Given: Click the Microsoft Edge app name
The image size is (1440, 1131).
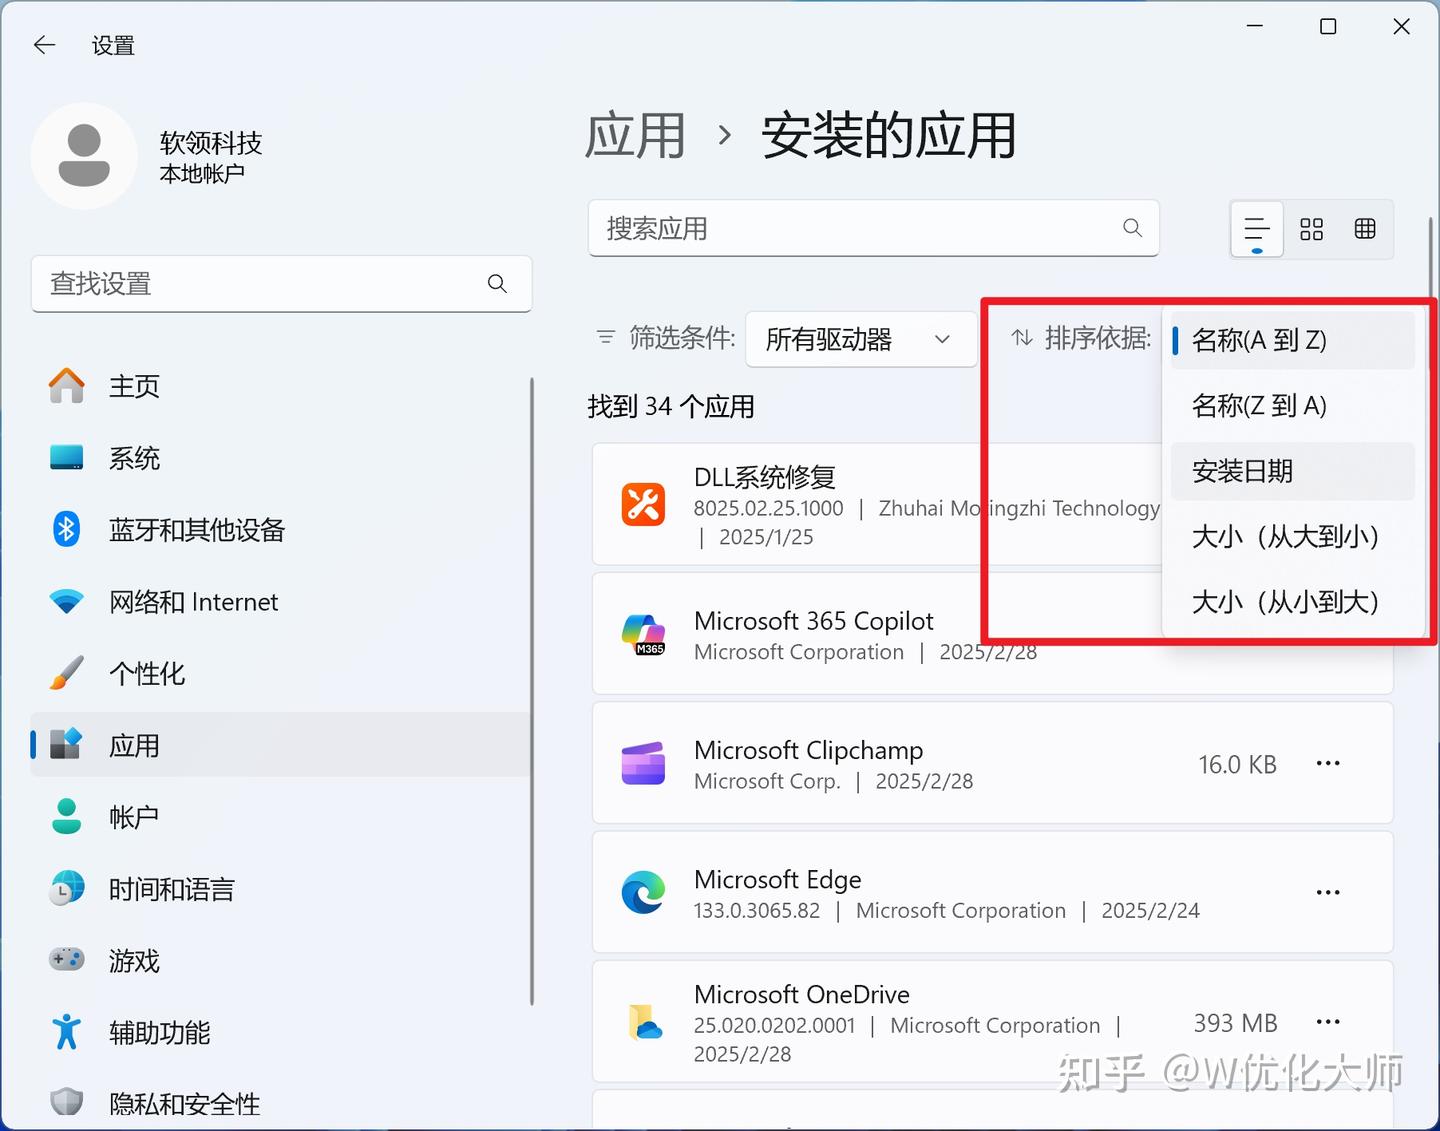Looking at the screenshot, I should click(x=778, y=879).
